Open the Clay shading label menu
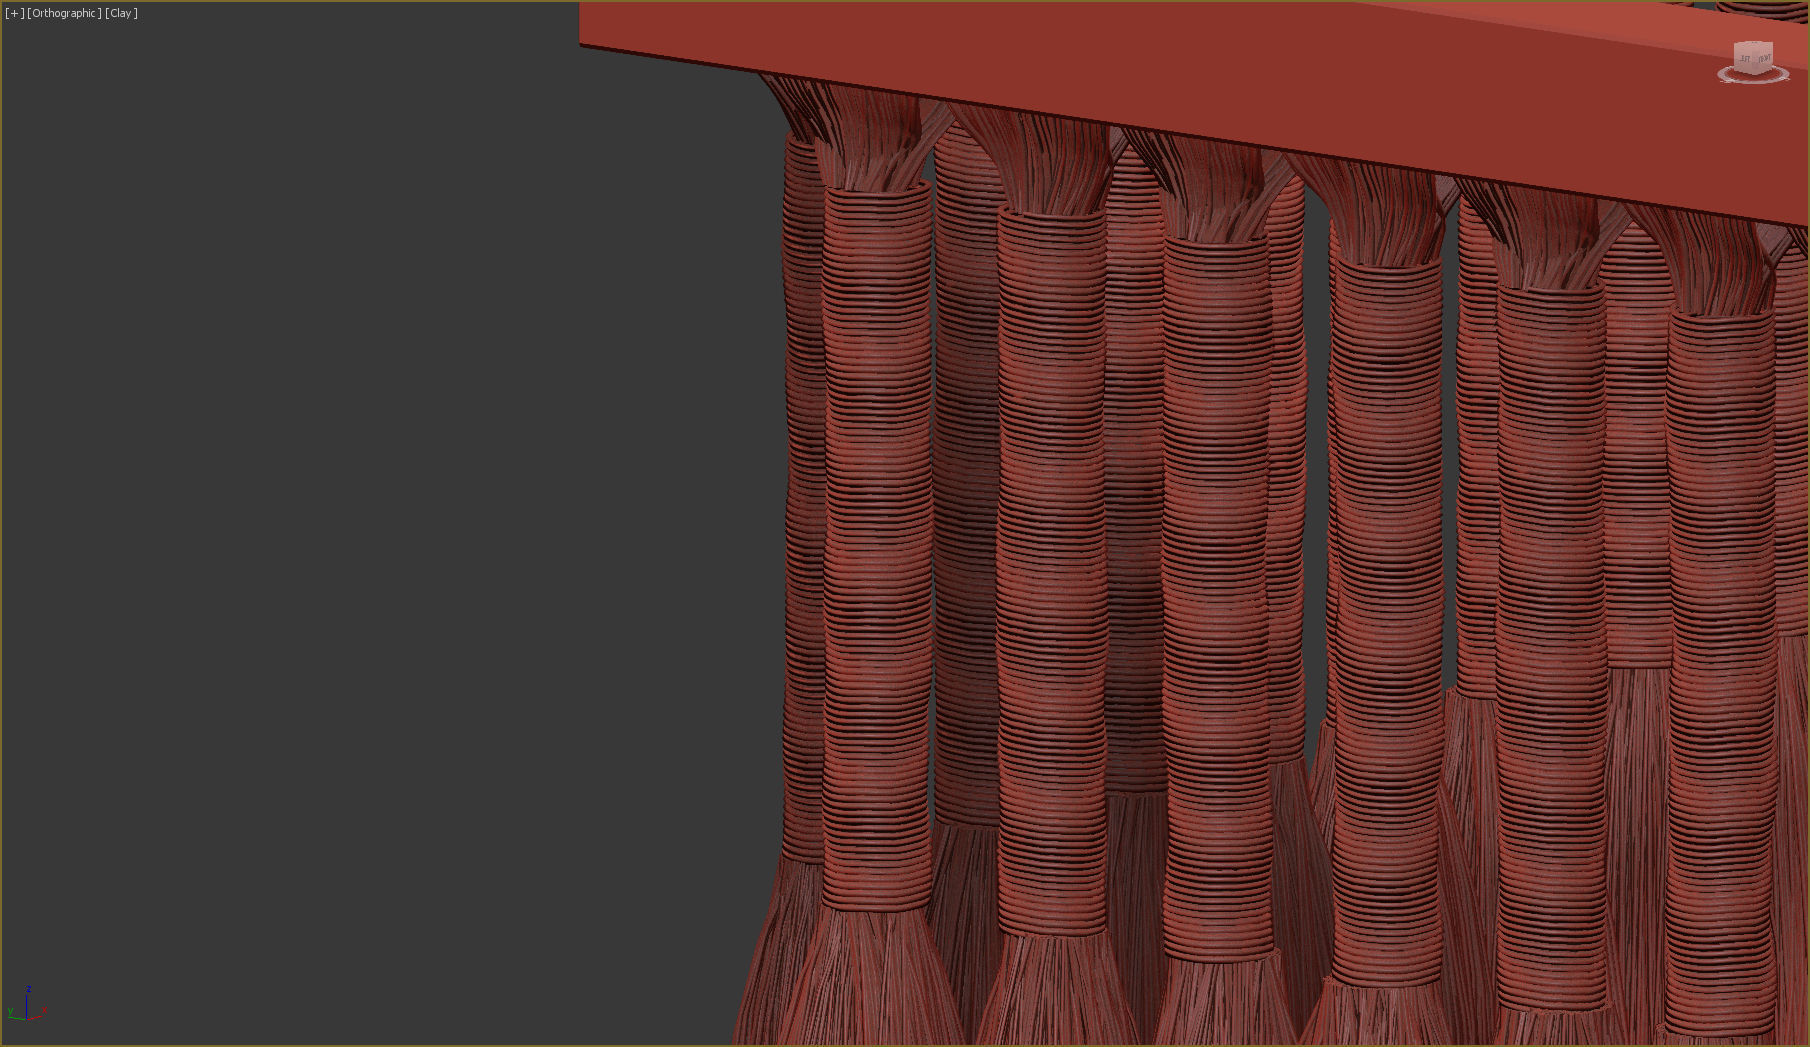The image size is (1810, 1047). [121, 13]
